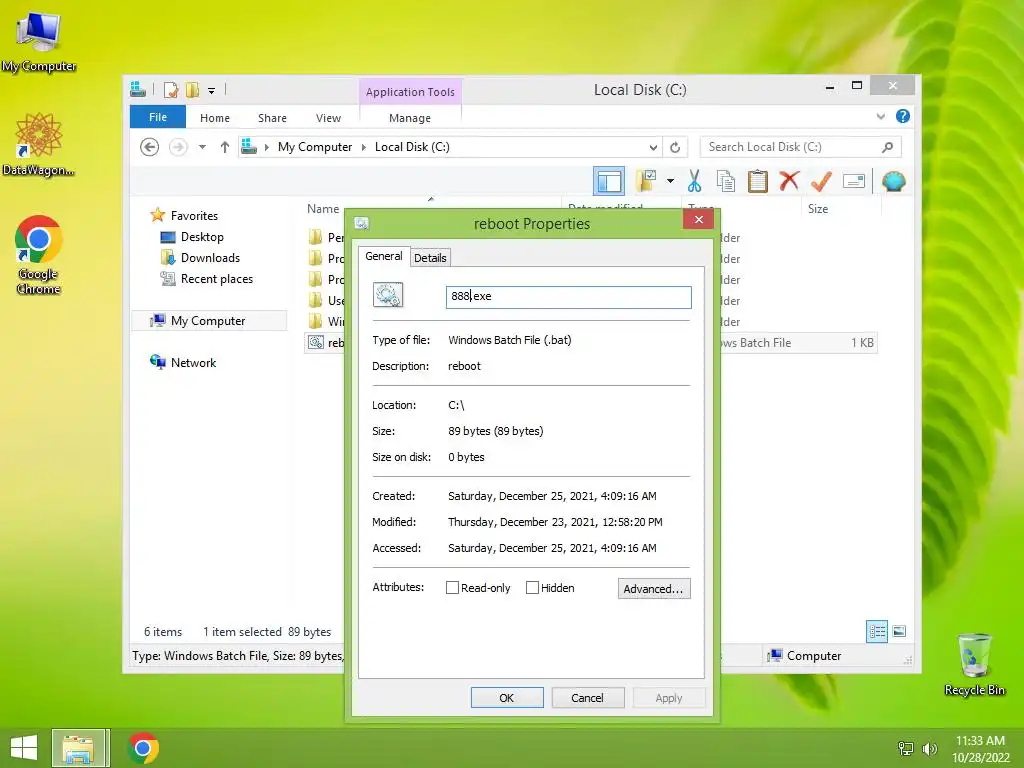
Task: Launch Chrome from the taskbar
Action: click(143, 748)
